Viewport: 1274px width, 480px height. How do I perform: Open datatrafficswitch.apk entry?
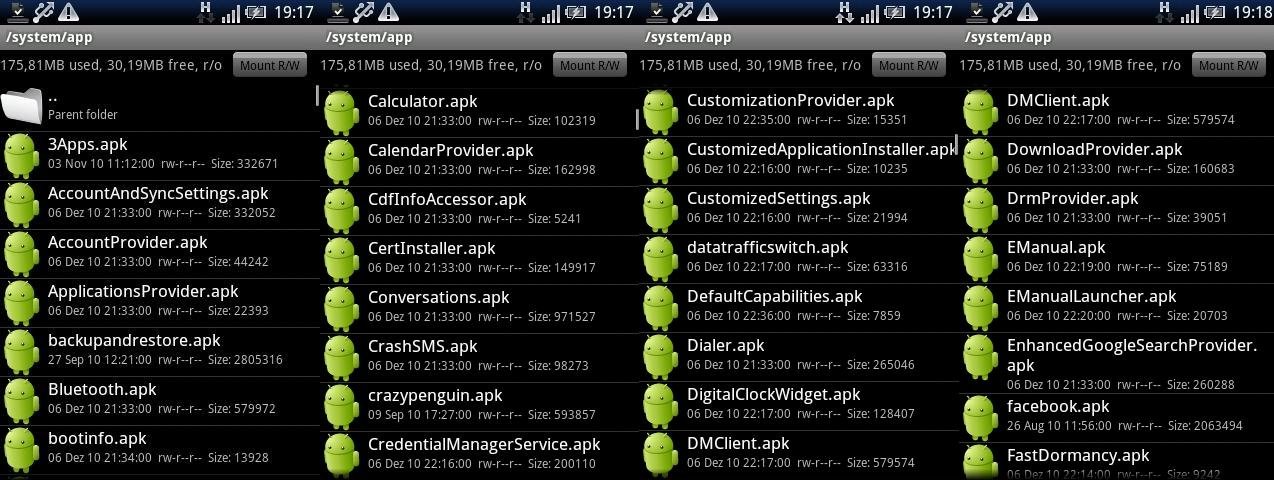click(799, 257)
